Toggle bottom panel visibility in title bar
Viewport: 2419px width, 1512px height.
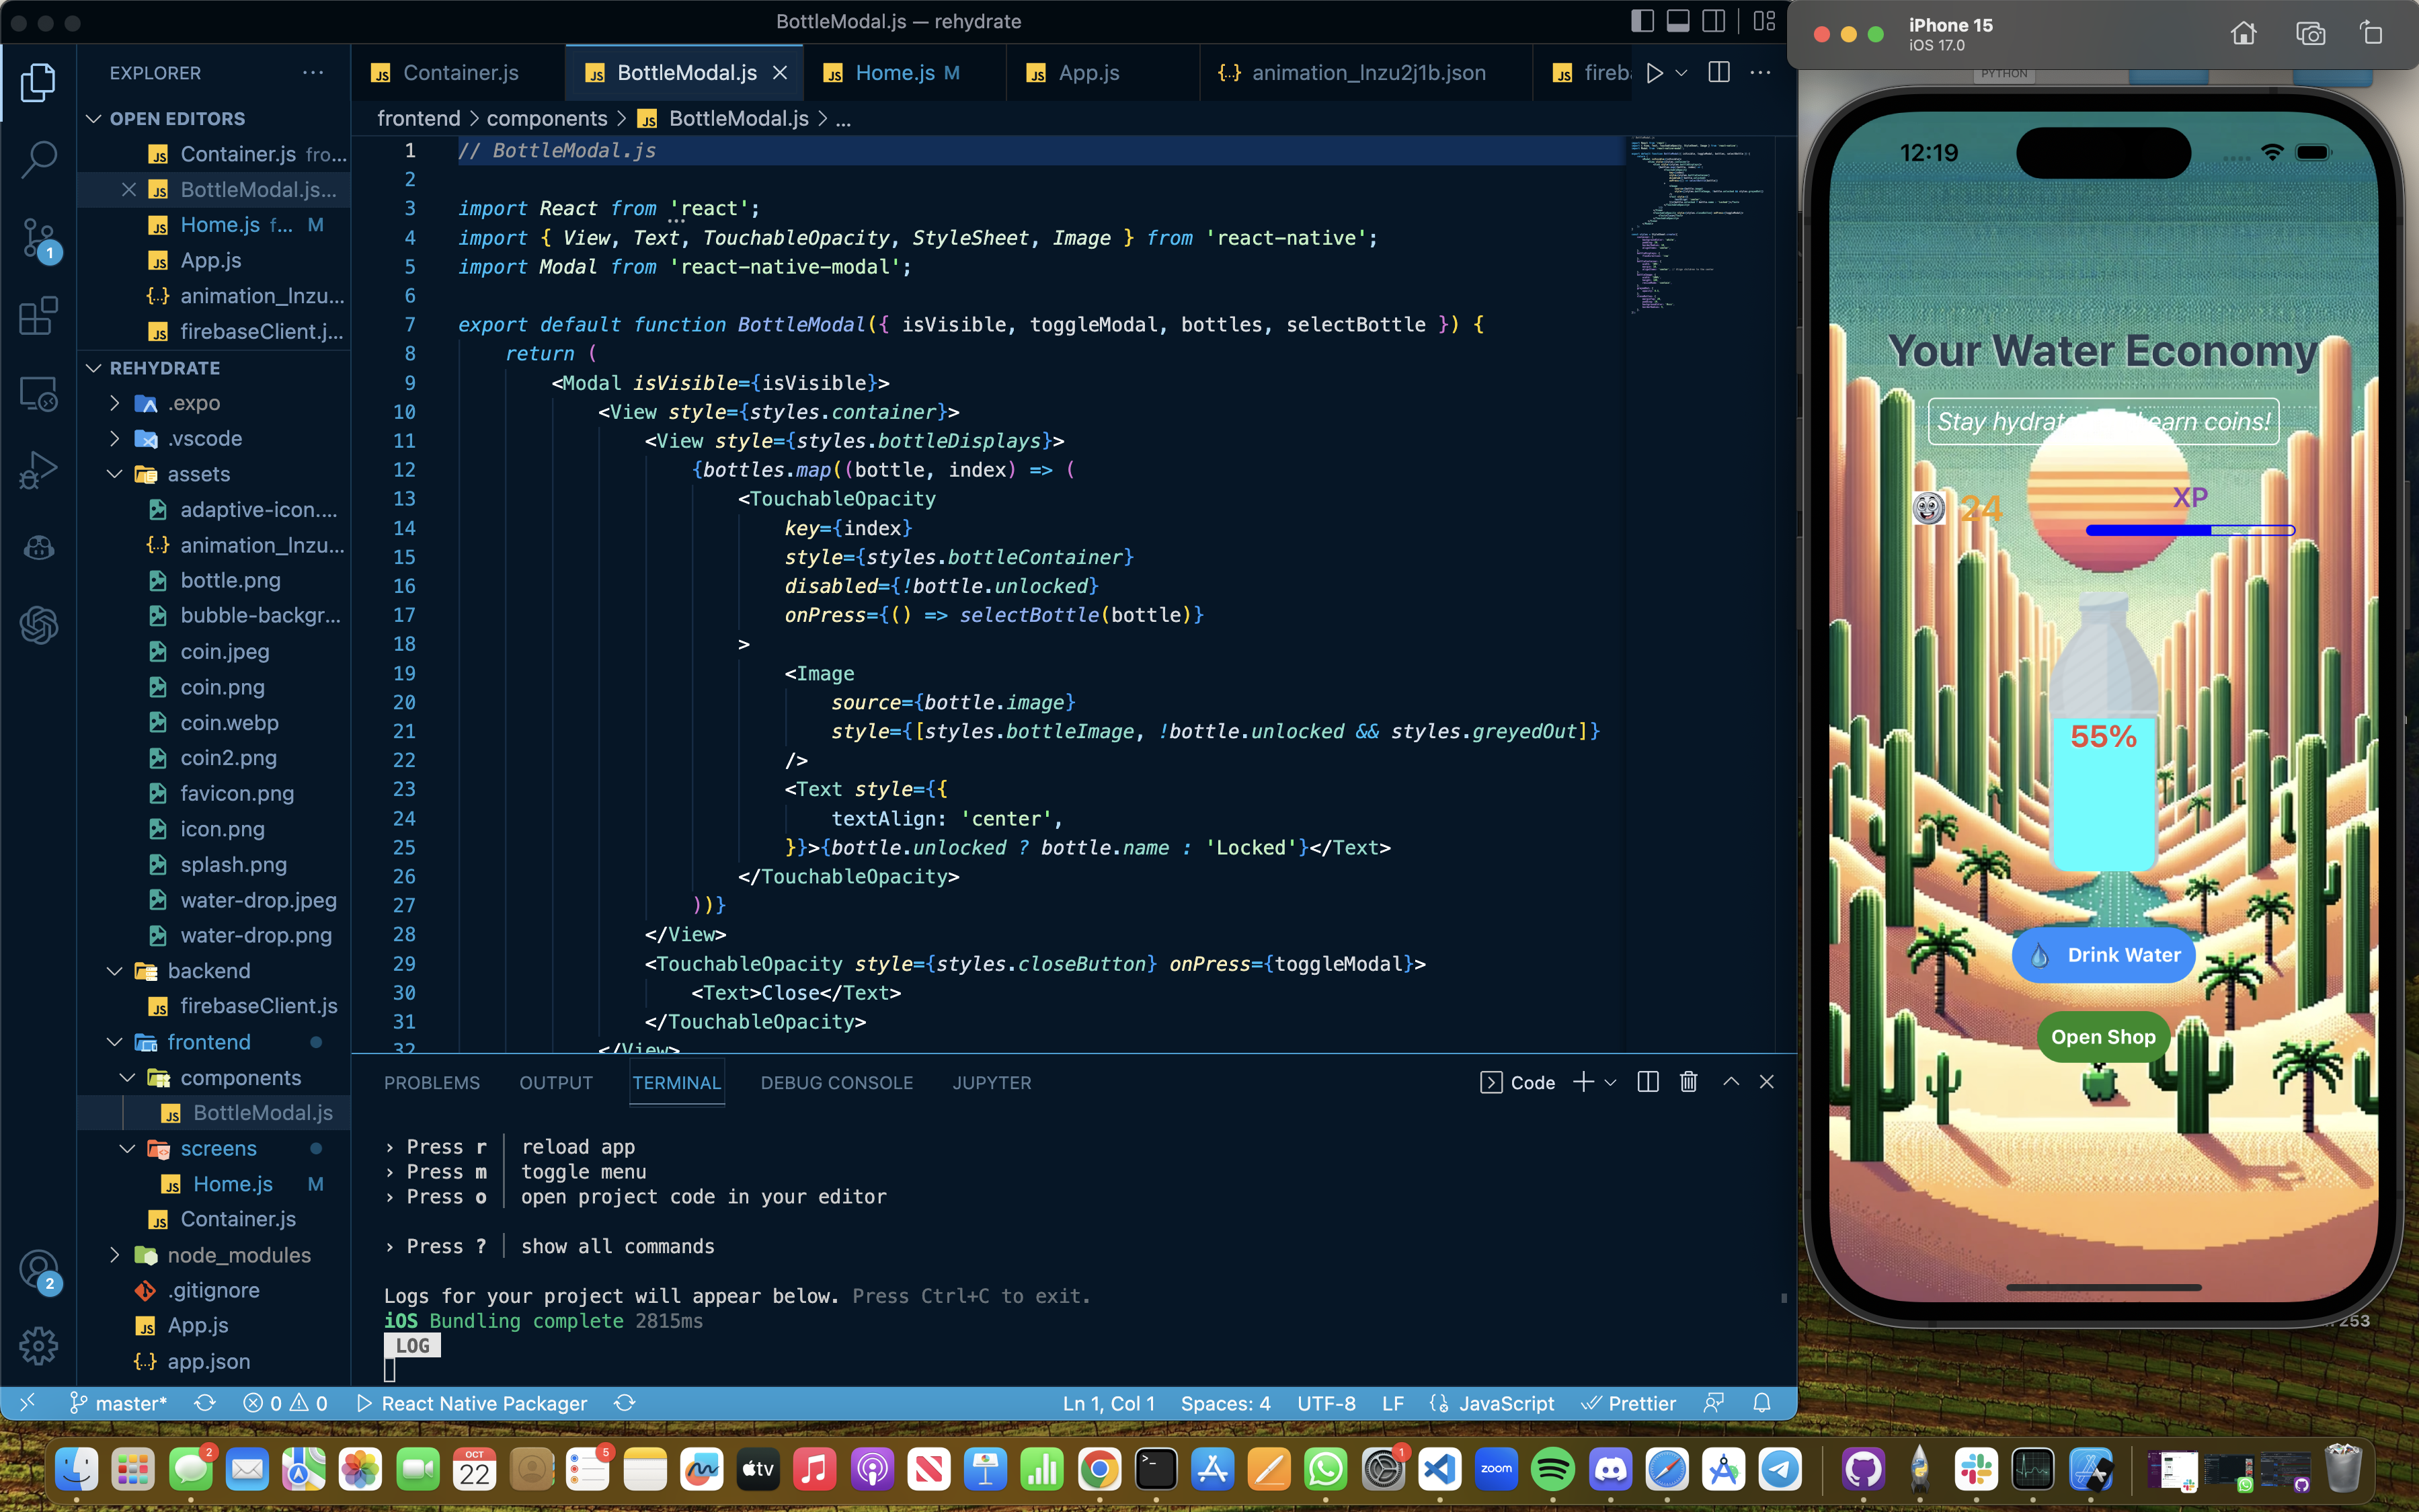[x=1678, y=21]
